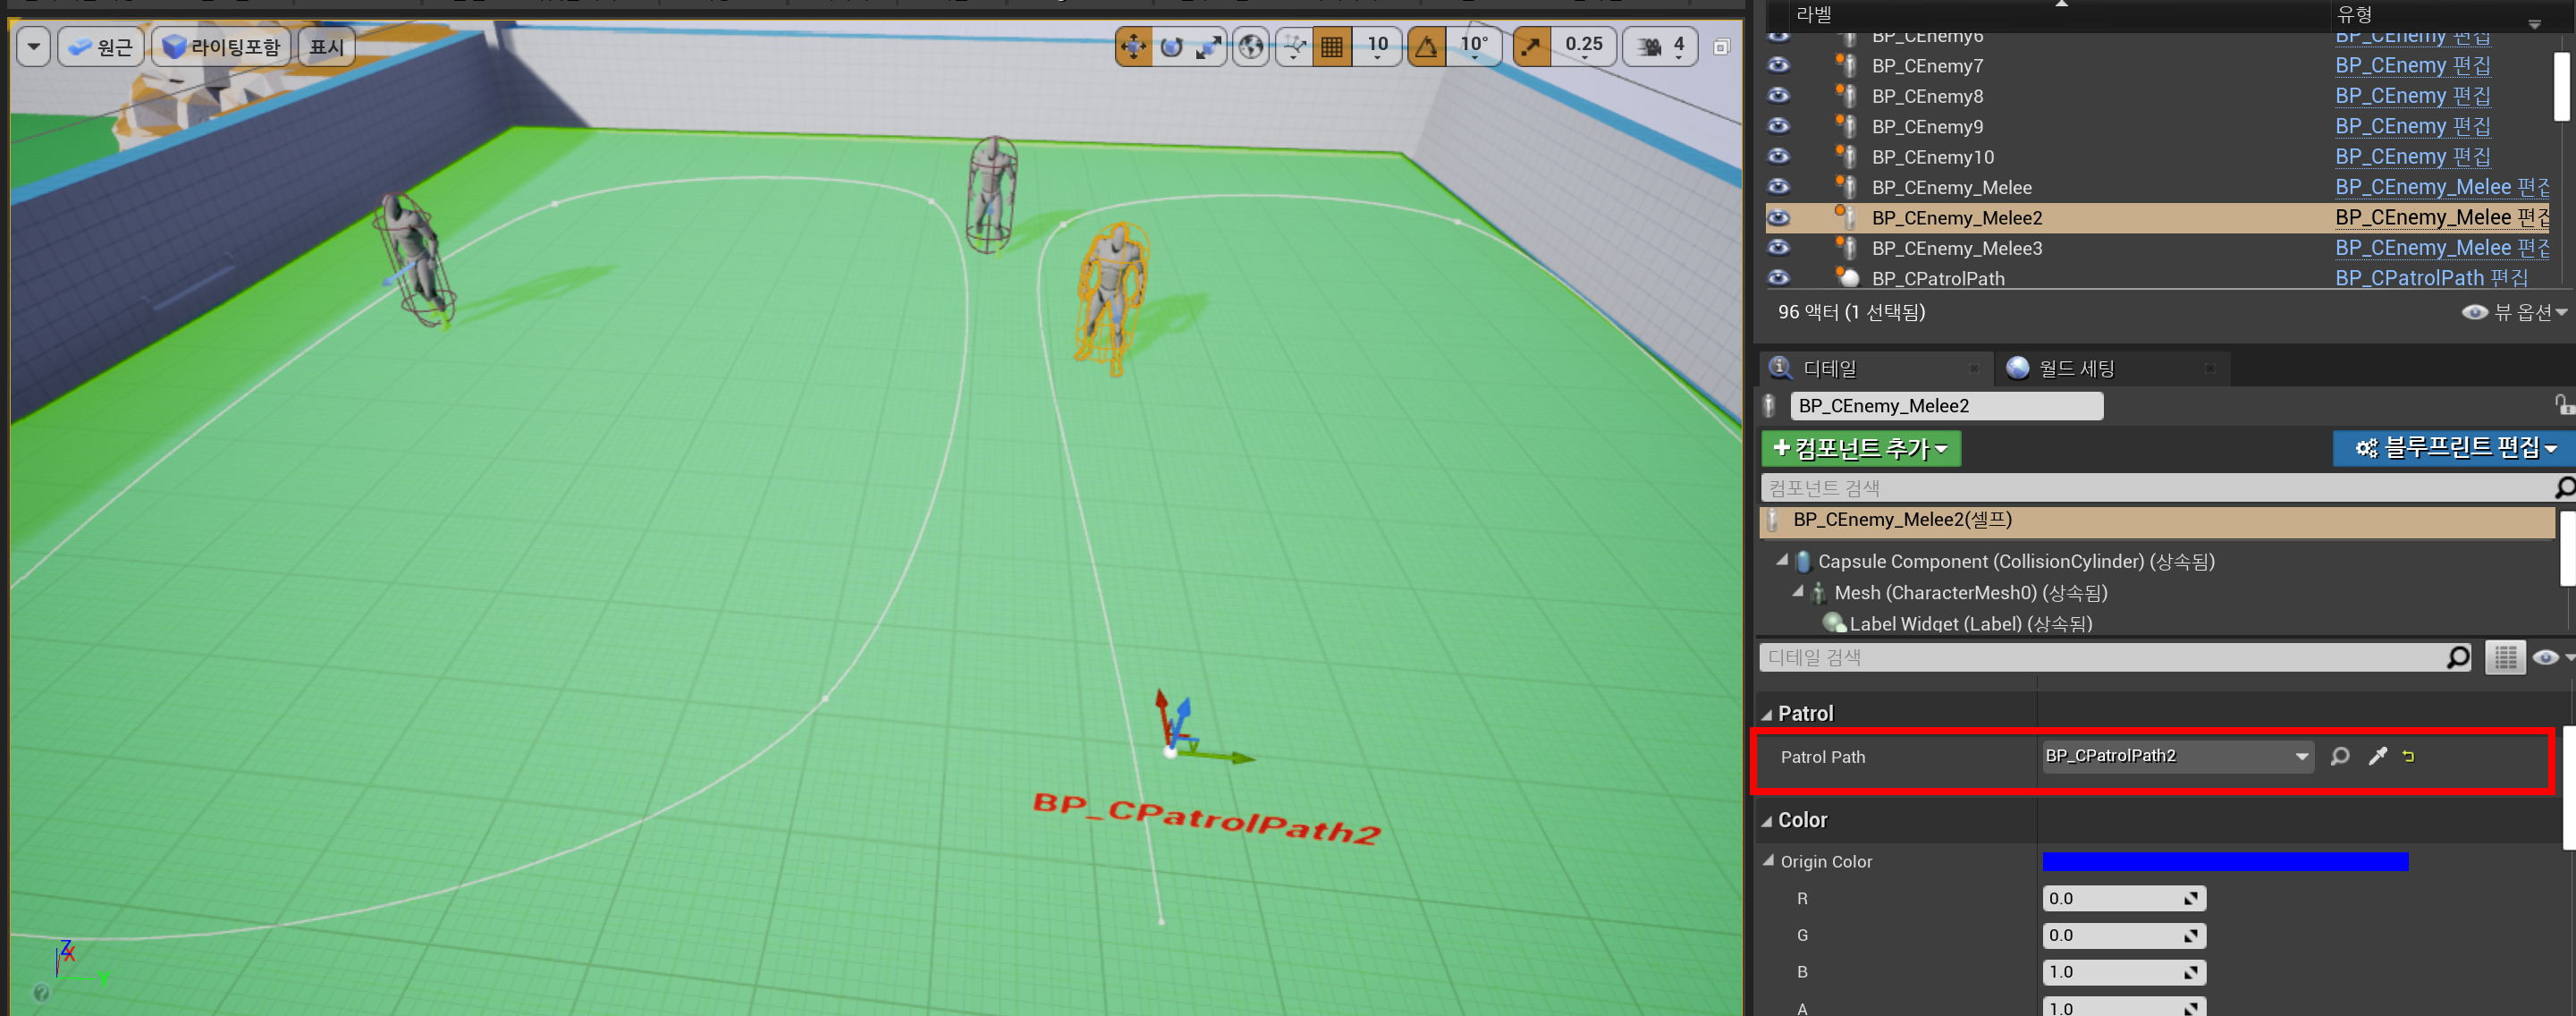Hide BP_CEnemy_Melee3 using its eye icon

coord(1778,247)
